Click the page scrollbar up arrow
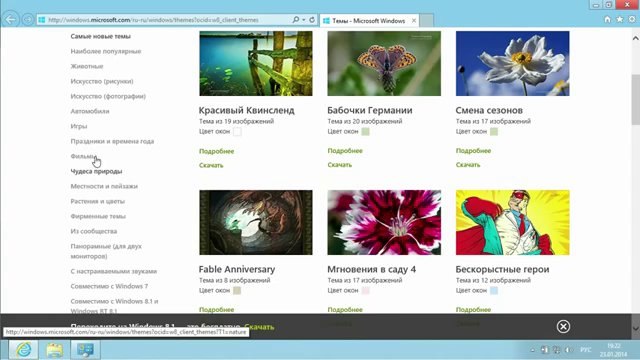This screenshot has height=360, width=640. [x=636, y=38]
